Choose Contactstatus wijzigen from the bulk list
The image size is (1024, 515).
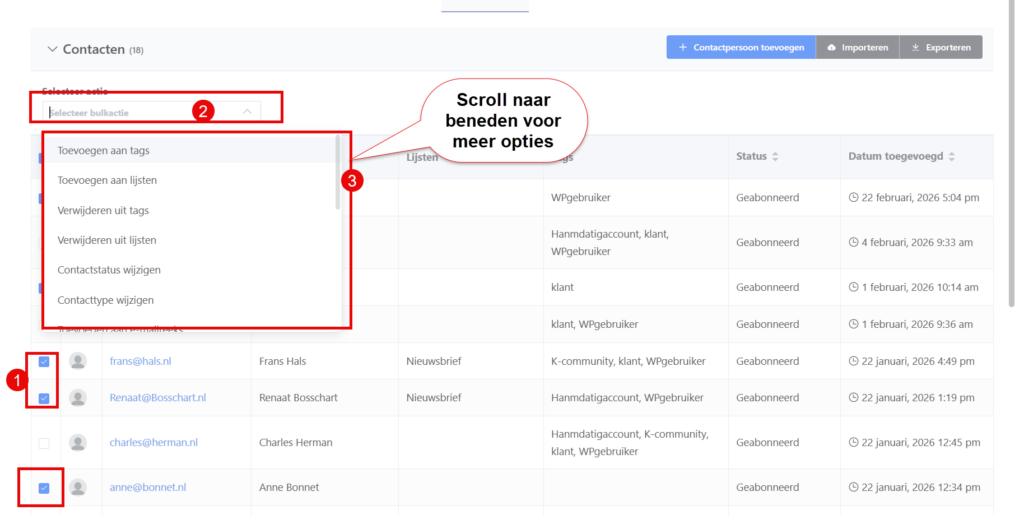(109, 270)
